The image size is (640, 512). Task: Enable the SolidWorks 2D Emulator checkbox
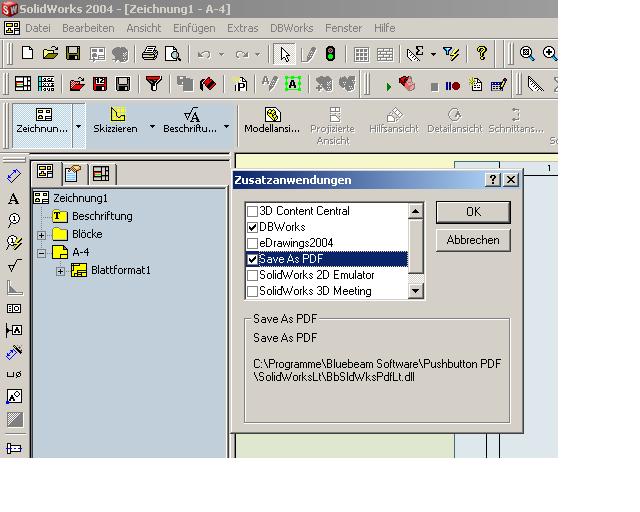252,275
